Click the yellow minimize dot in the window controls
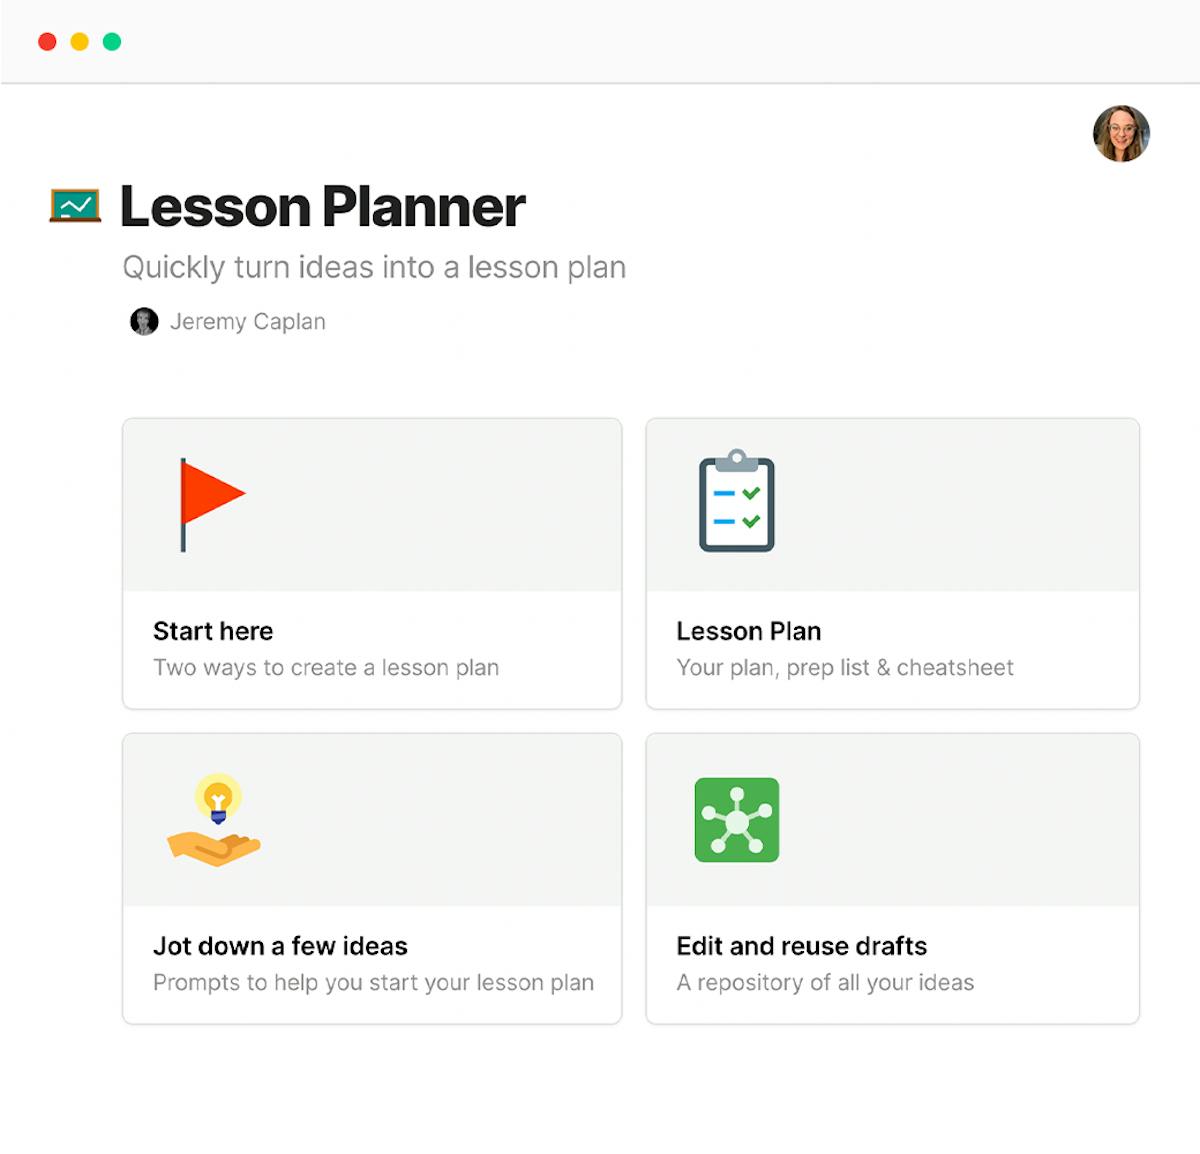1200x1154 pixels. [79, 41]
